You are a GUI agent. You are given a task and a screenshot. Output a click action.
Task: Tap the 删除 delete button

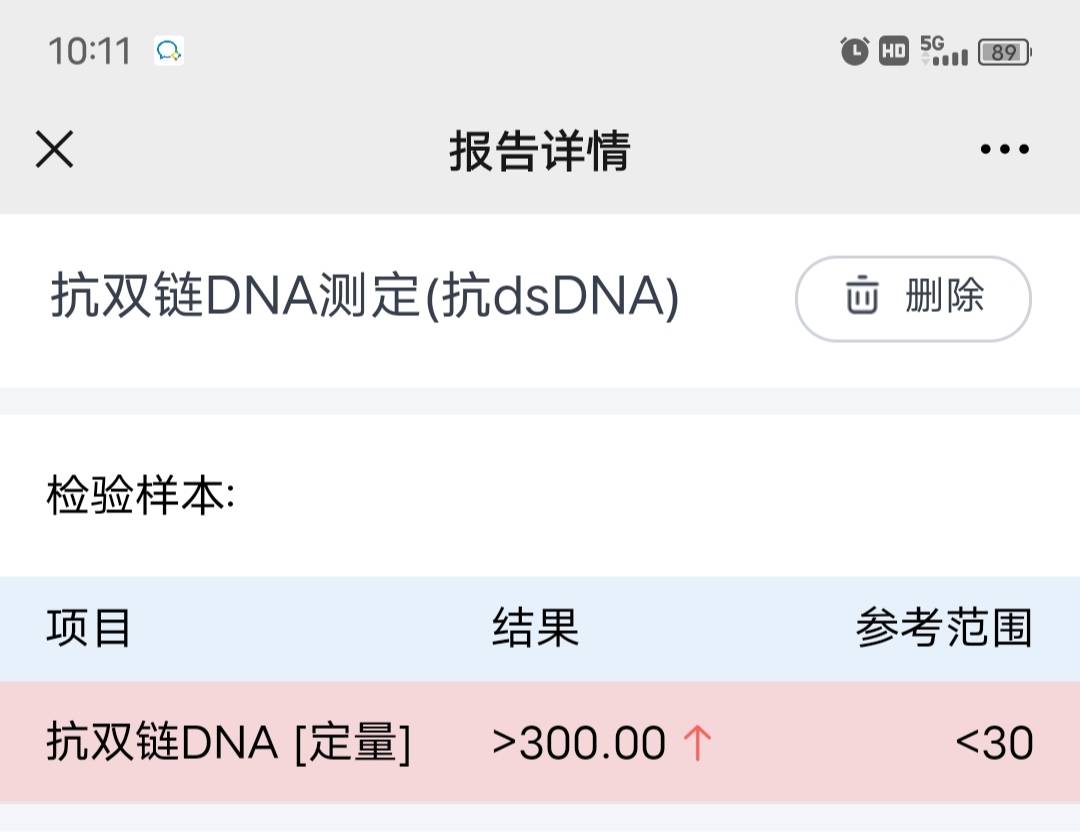point(912,298)
